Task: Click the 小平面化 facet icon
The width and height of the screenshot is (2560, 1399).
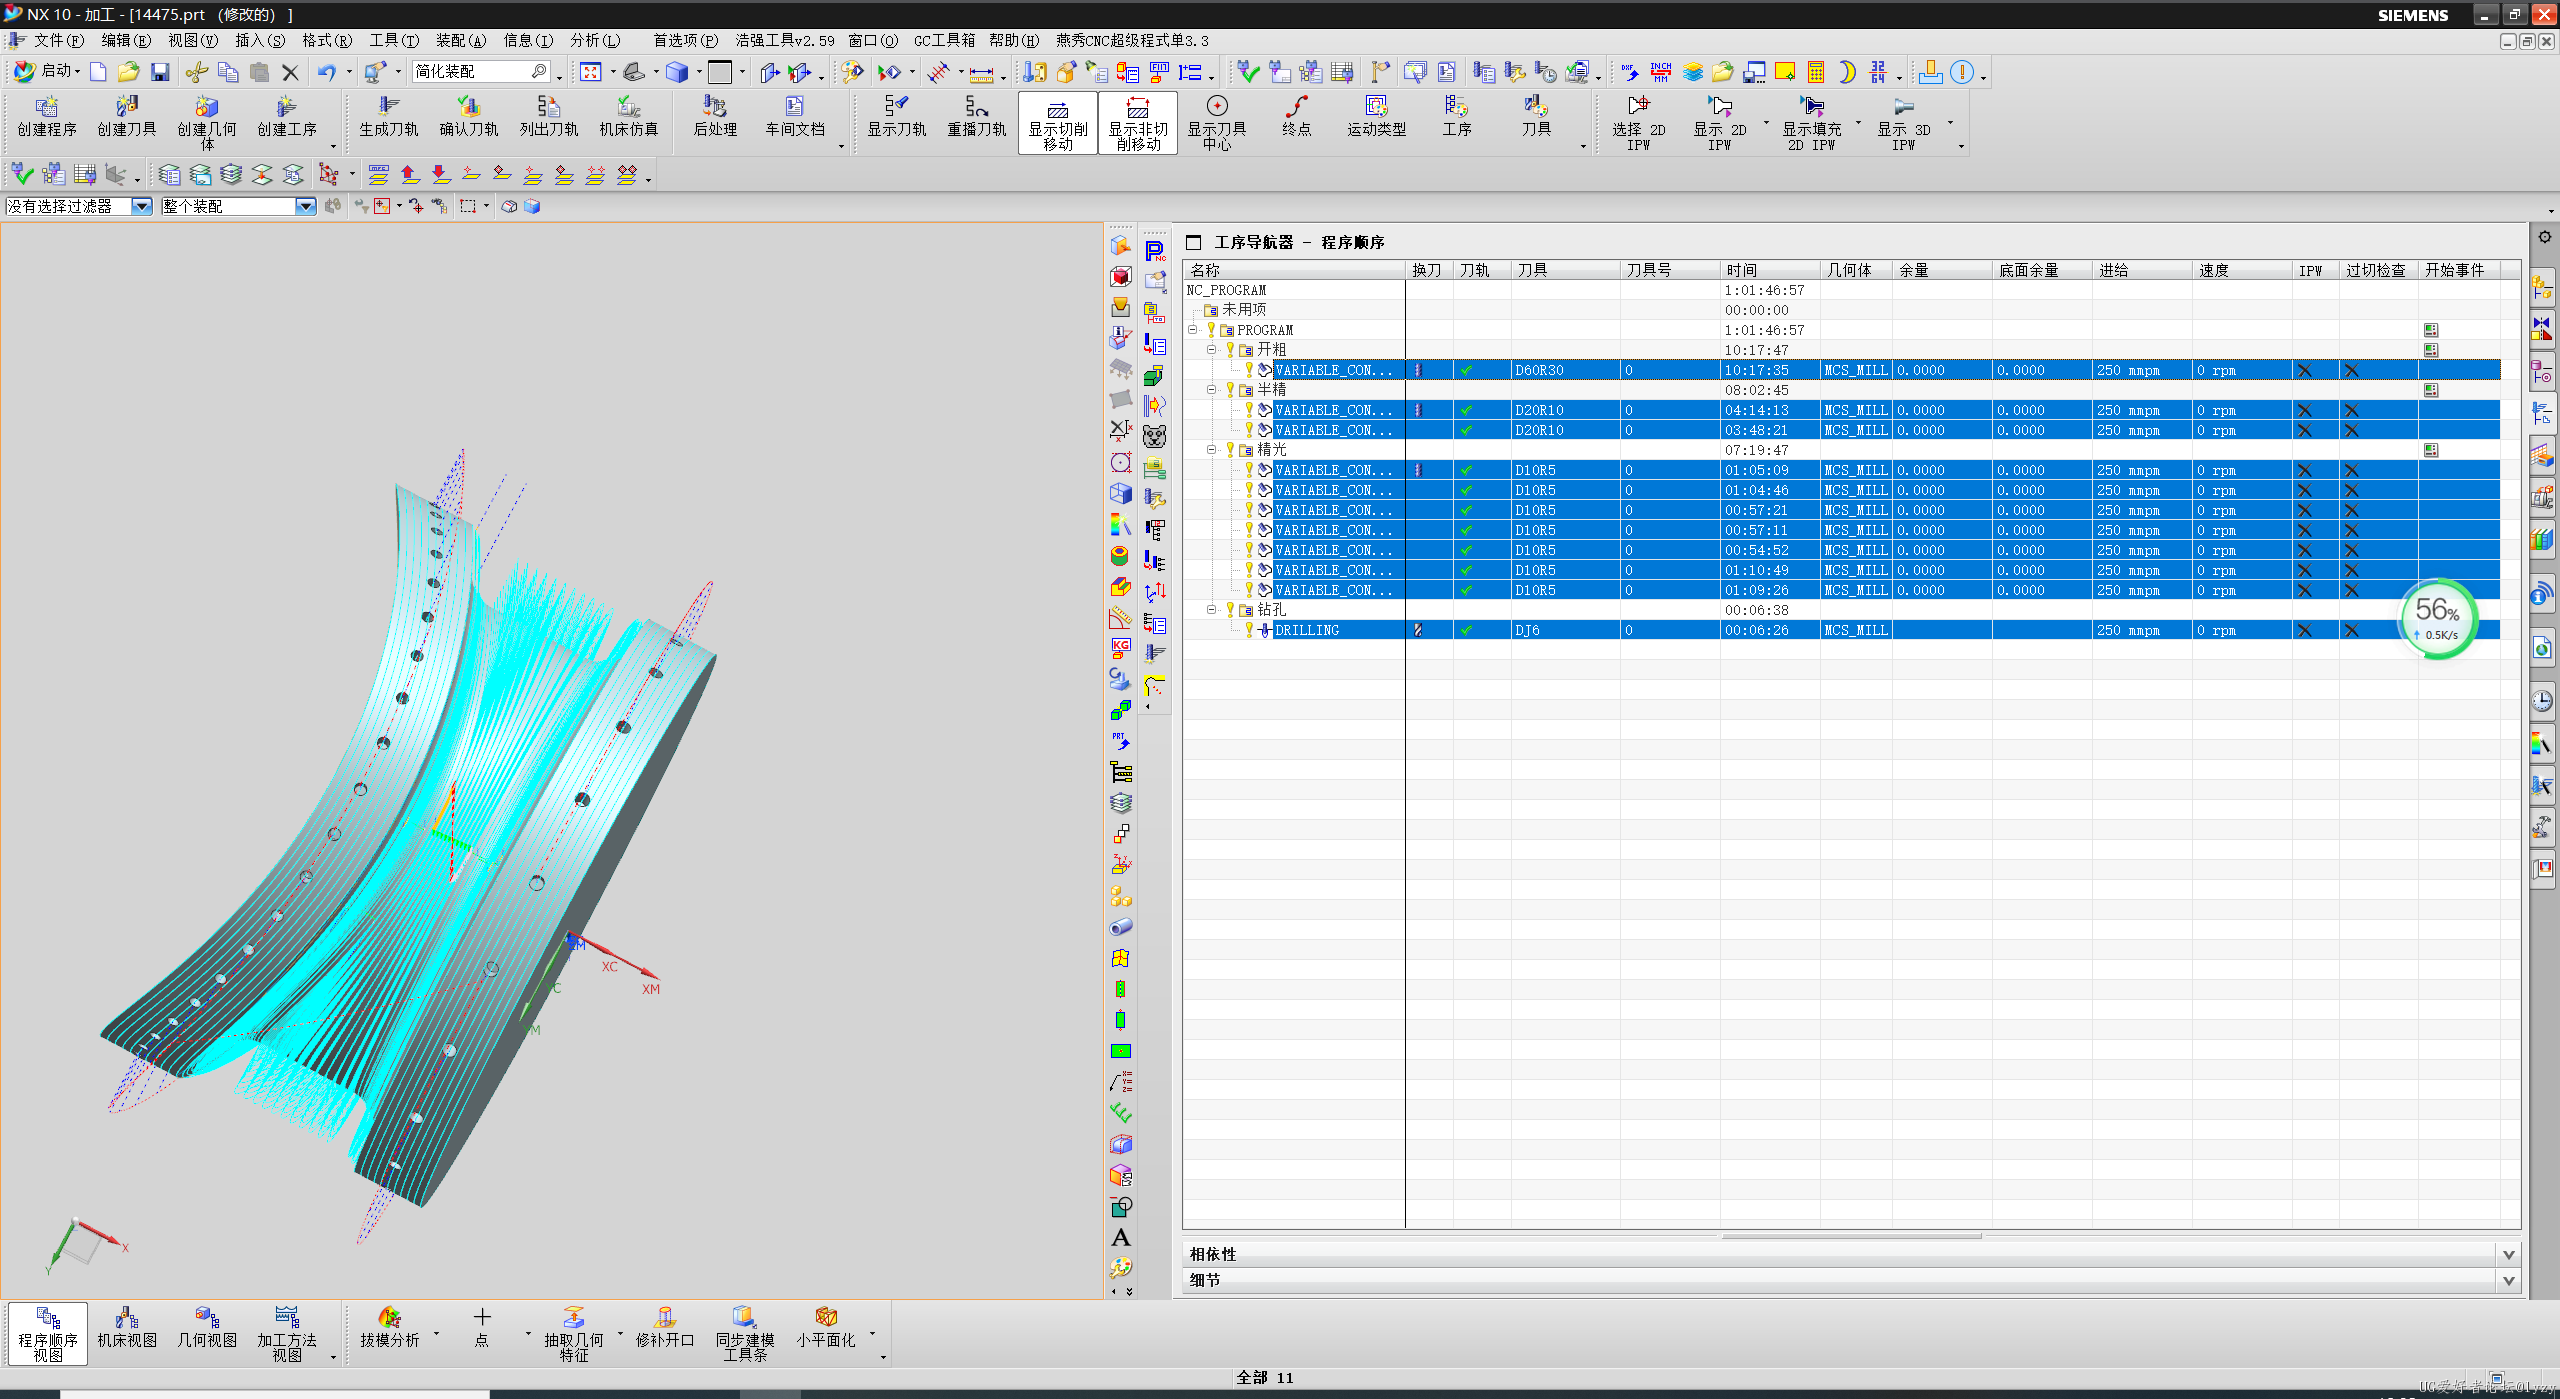Action: (x=826, y=1328)
